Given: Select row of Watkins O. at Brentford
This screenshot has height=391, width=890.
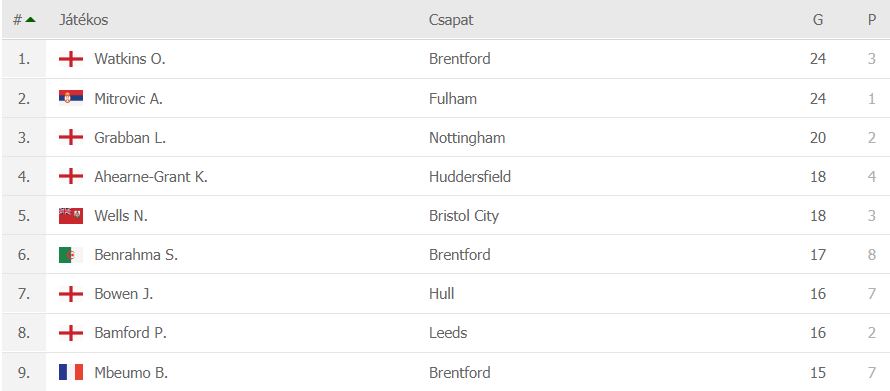Looking at the screenshot, I should click(x=445, y=59).
